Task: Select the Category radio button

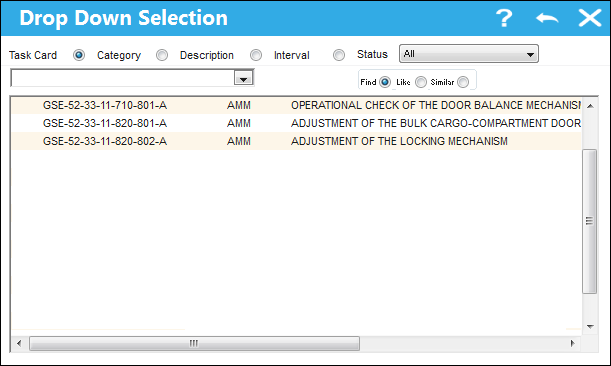Action: (162, 55)
